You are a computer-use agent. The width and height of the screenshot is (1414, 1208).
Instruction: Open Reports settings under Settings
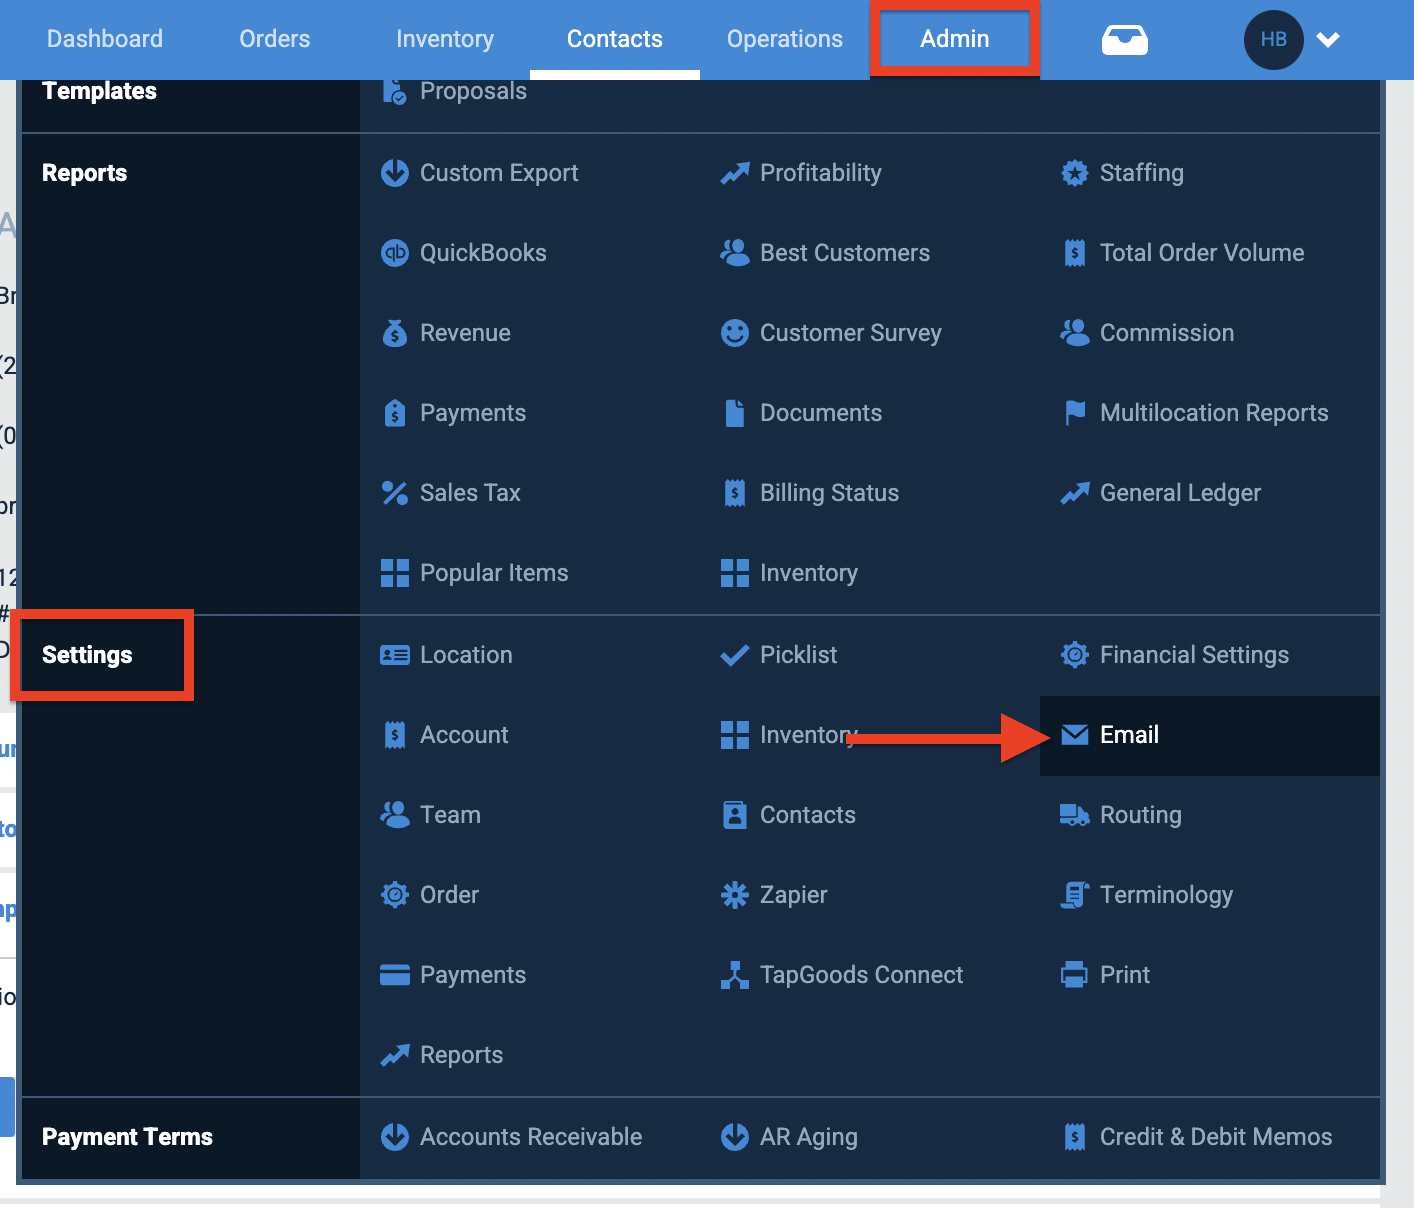(x=461, y=1055)
